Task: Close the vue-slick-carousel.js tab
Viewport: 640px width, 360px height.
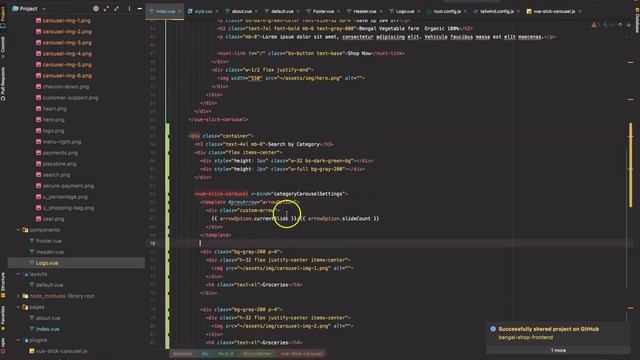Action: pyautogui.click(x=580, y=11)
